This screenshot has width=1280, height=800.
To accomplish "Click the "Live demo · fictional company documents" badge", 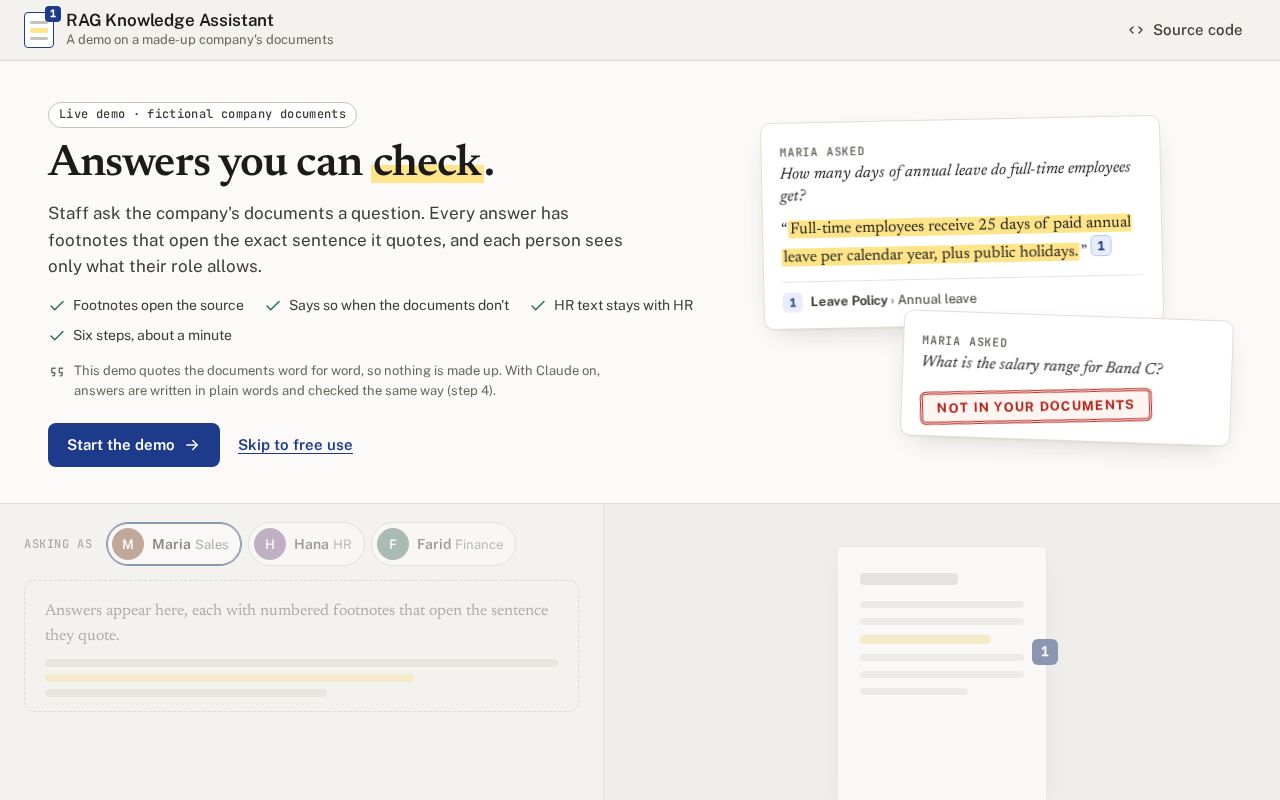I will click(x=202, y=115).
